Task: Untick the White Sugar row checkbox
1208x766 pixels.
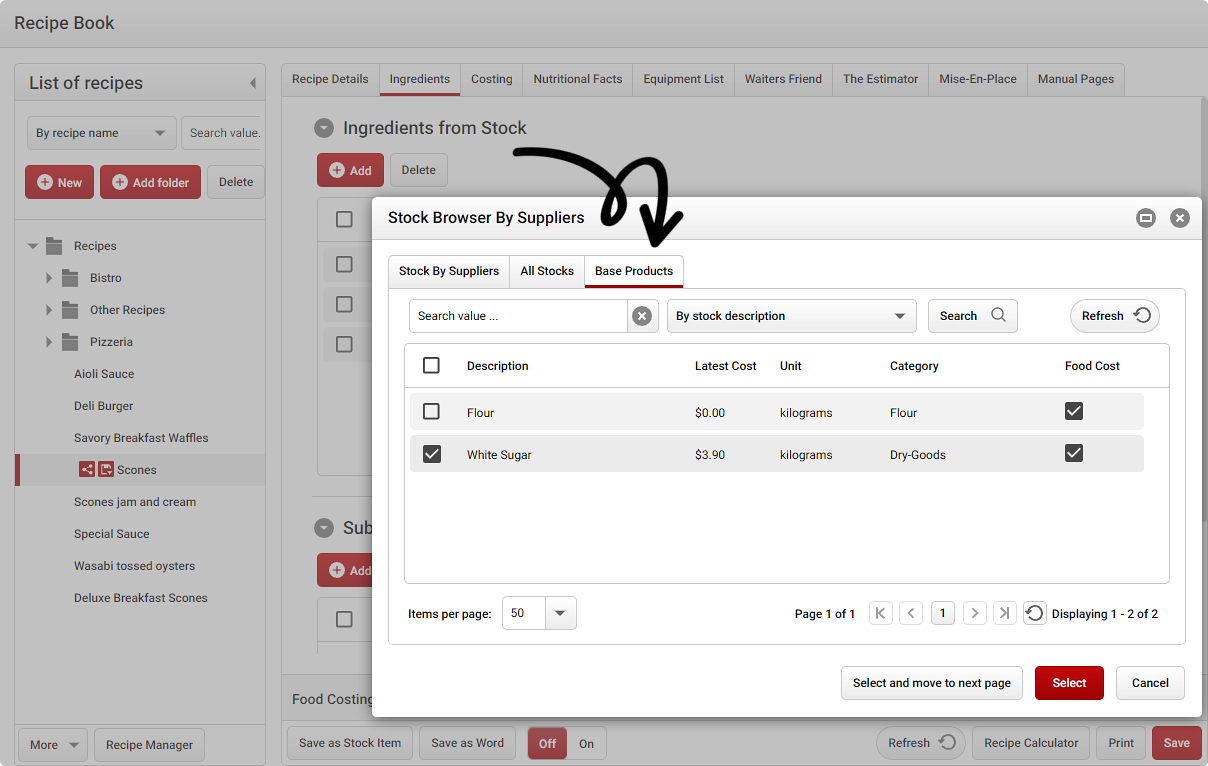Action: point(431,454)
